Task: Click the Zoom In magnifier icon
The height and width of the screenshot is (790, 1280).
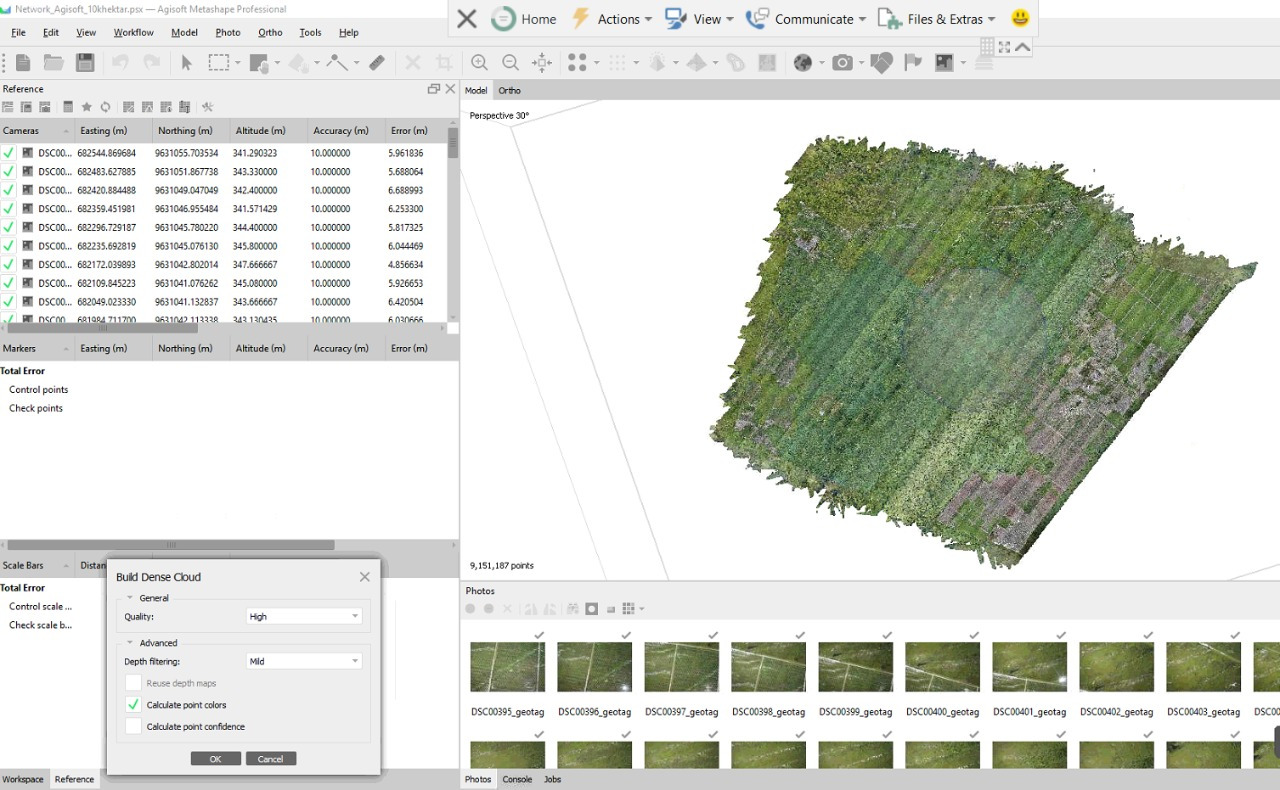Action: (479, 62)
